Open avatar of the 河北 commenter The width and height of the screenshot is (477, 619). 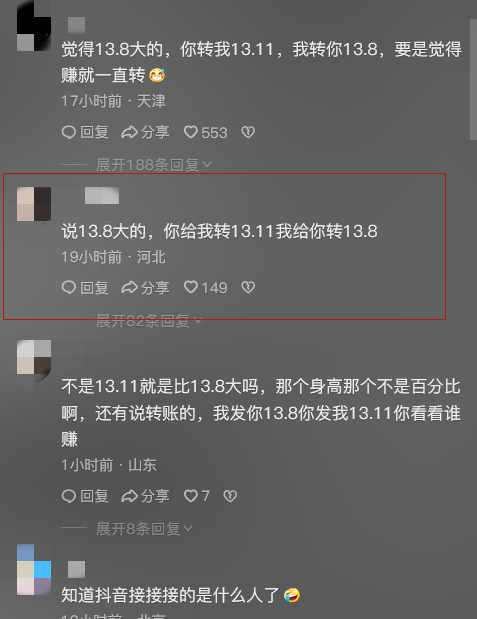pos(34,204)
